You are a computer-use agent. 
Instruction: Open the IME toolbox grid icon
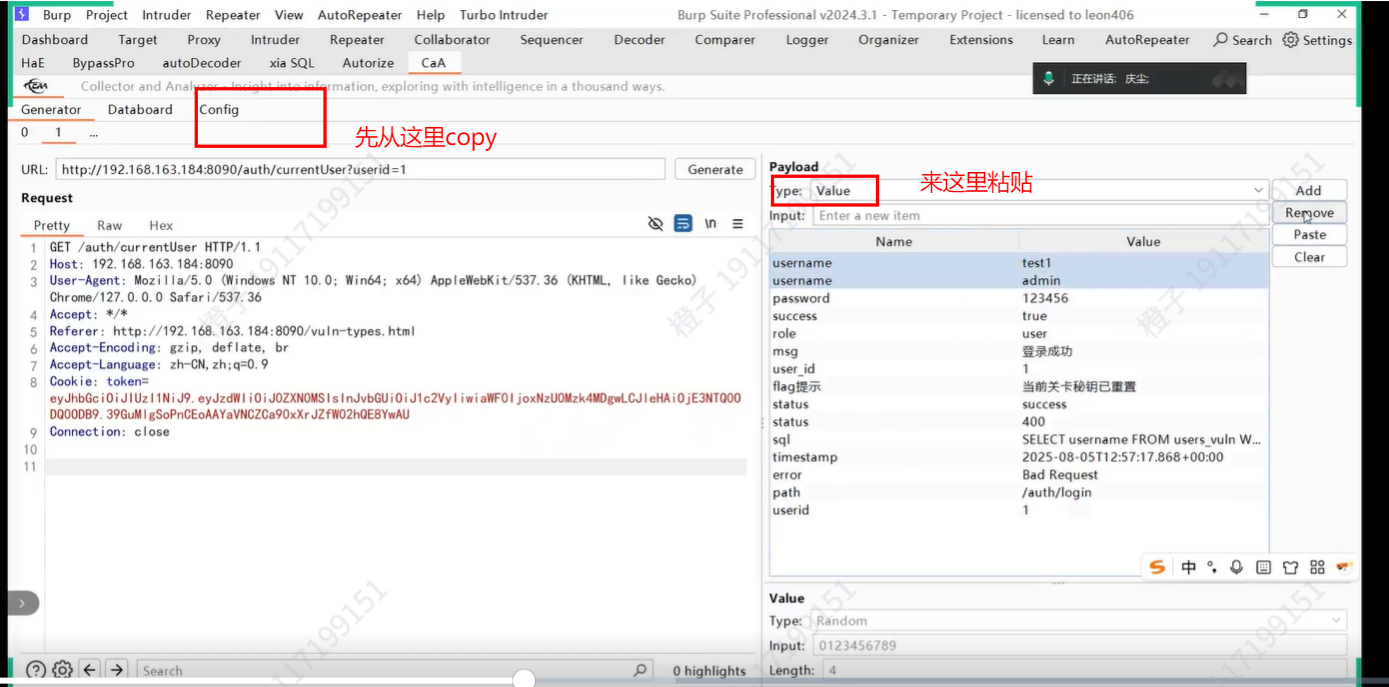(1317, 567)
